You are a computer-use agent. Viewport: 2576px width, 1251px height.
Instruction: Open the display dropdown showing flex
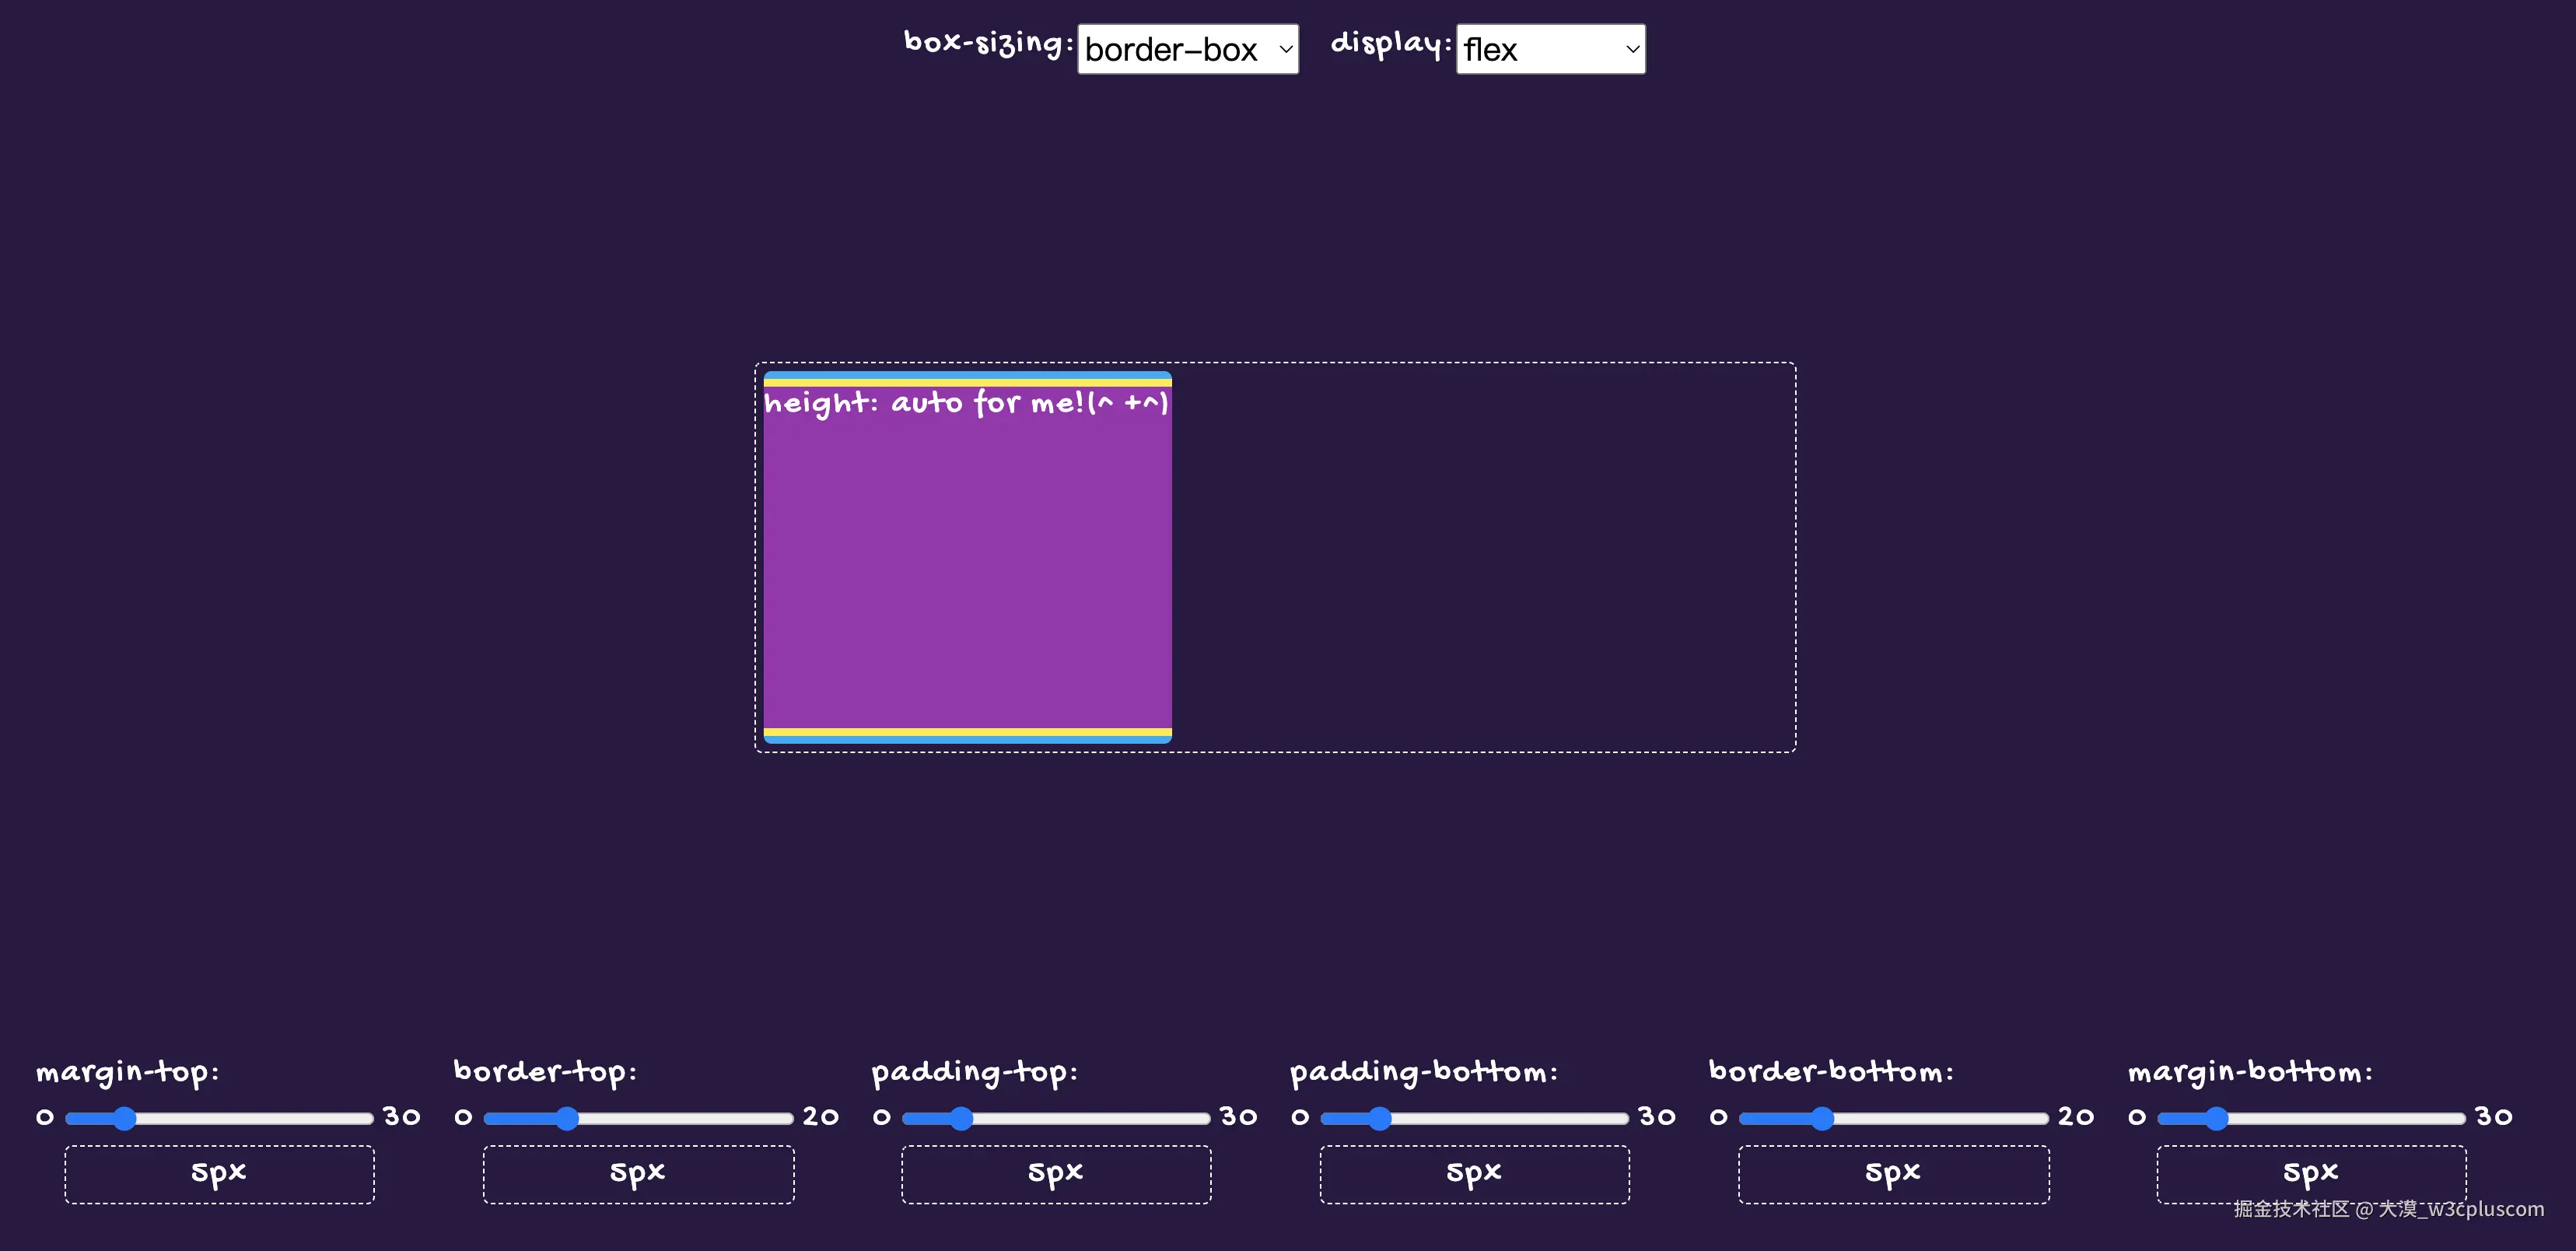tap(1549, 49)
